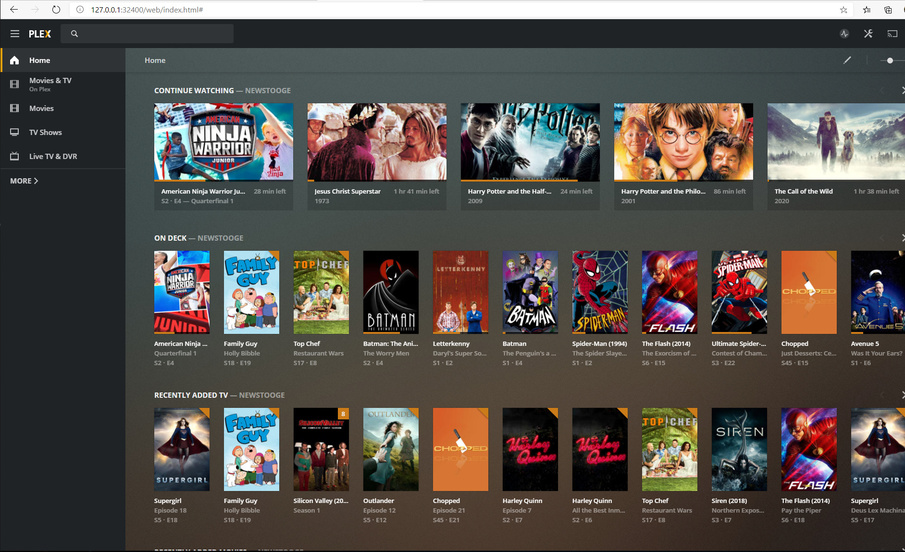The height and width of the screenshot is (552, 905).
Task: Click ON DECK section heading
Action: pyautogui.click(x=170, y=238)
